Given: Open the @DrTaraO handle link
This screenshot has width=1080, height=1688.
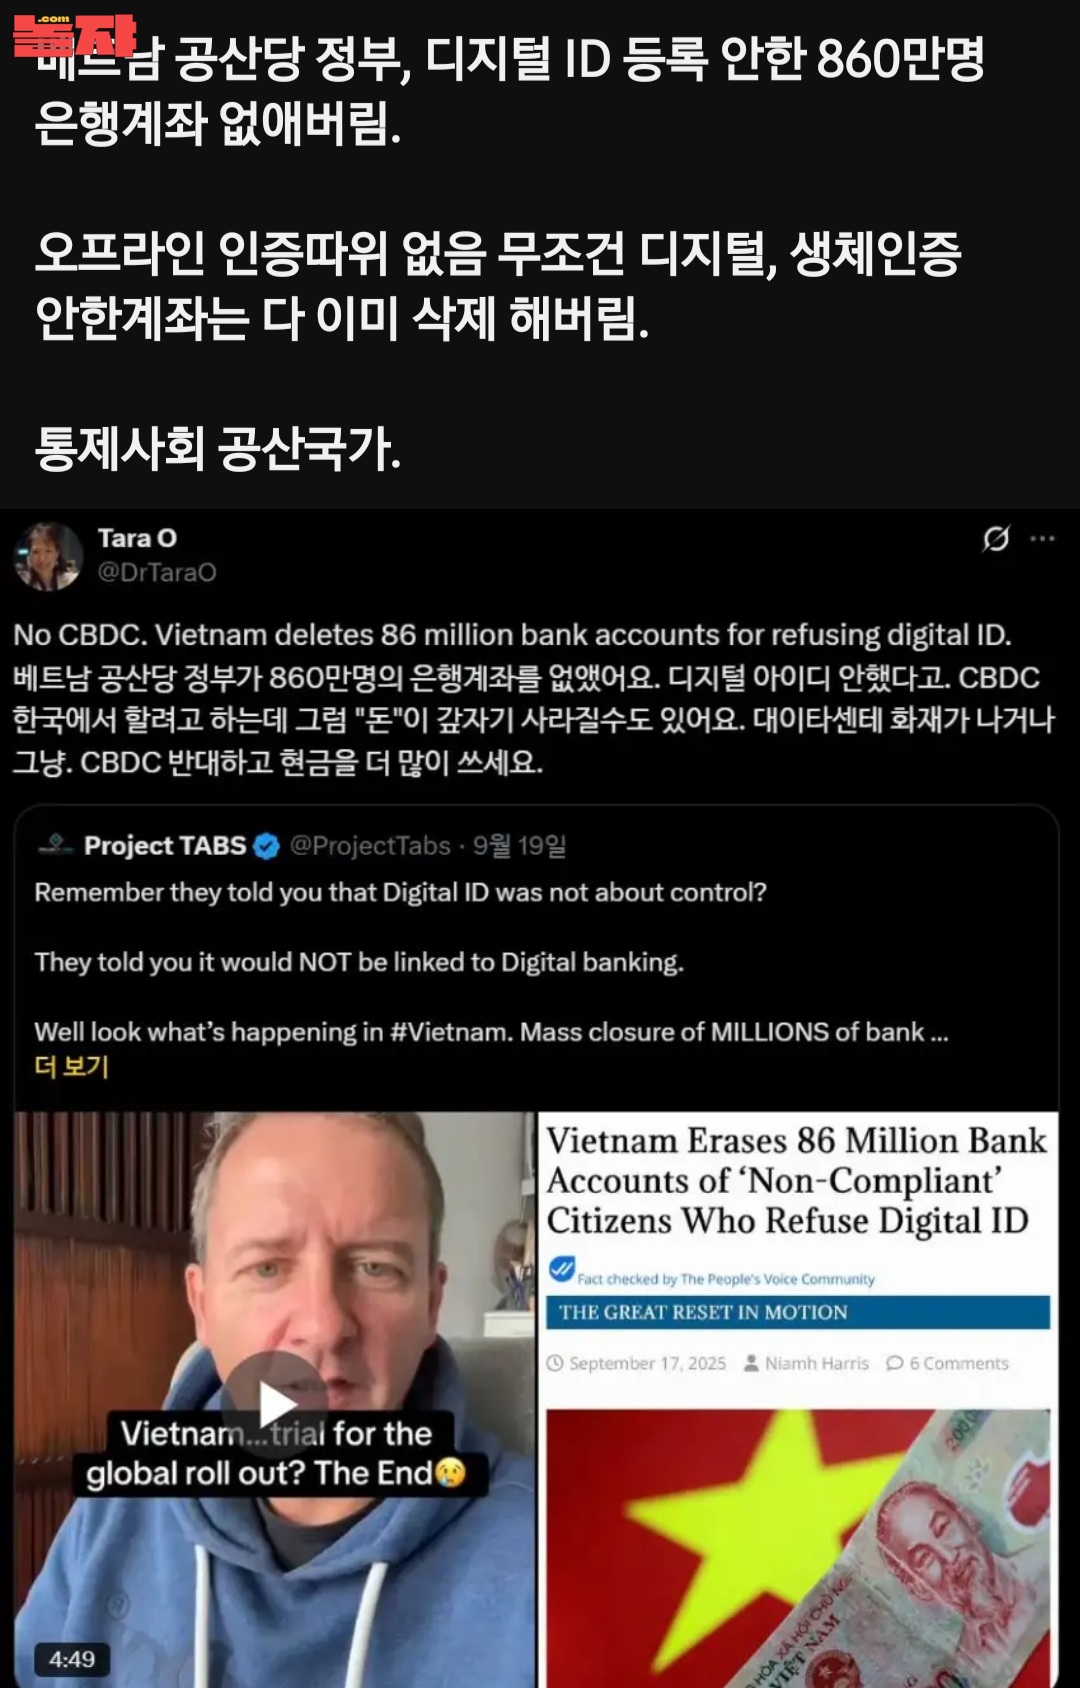Looking at the screenshot, I should click(157, 572).
